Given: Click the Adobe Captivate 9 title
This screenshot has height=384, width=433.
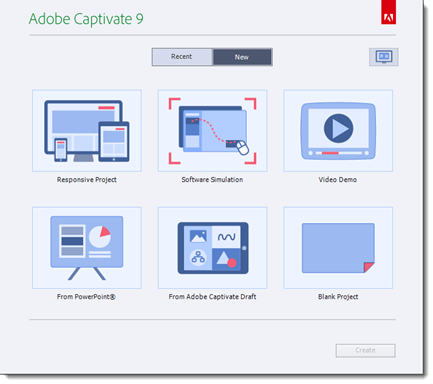Looking at the screenshot, I should 86,19.
